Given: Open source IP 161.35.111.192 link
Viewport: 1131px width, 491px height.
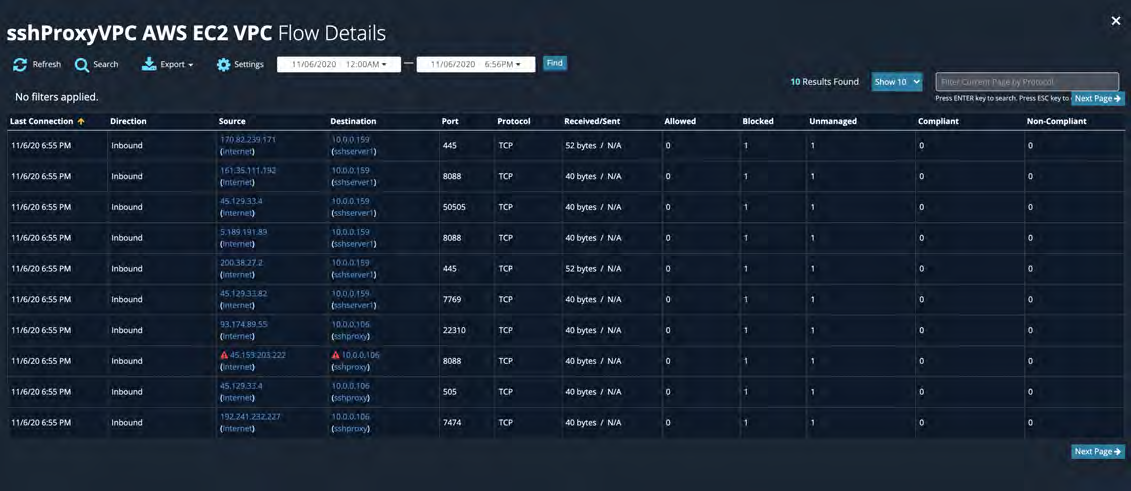Looking at the screenshot, I should point(248,170).
